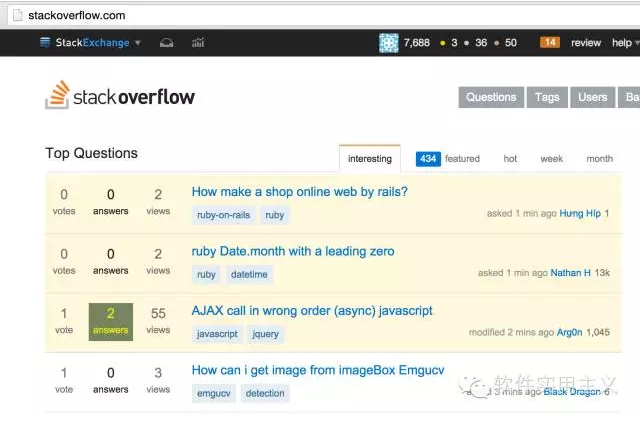641x435 pixels.
Task: Click the Stack Overflow logo
Action: coord(120,96)
